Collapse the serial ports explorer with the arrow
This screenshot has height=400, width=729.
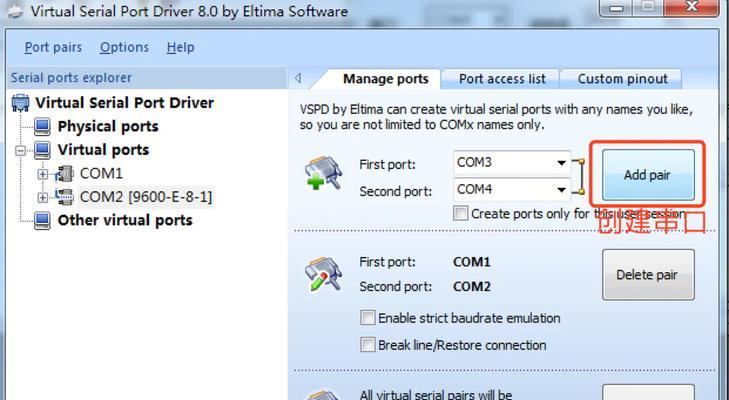tap(298, 78)
